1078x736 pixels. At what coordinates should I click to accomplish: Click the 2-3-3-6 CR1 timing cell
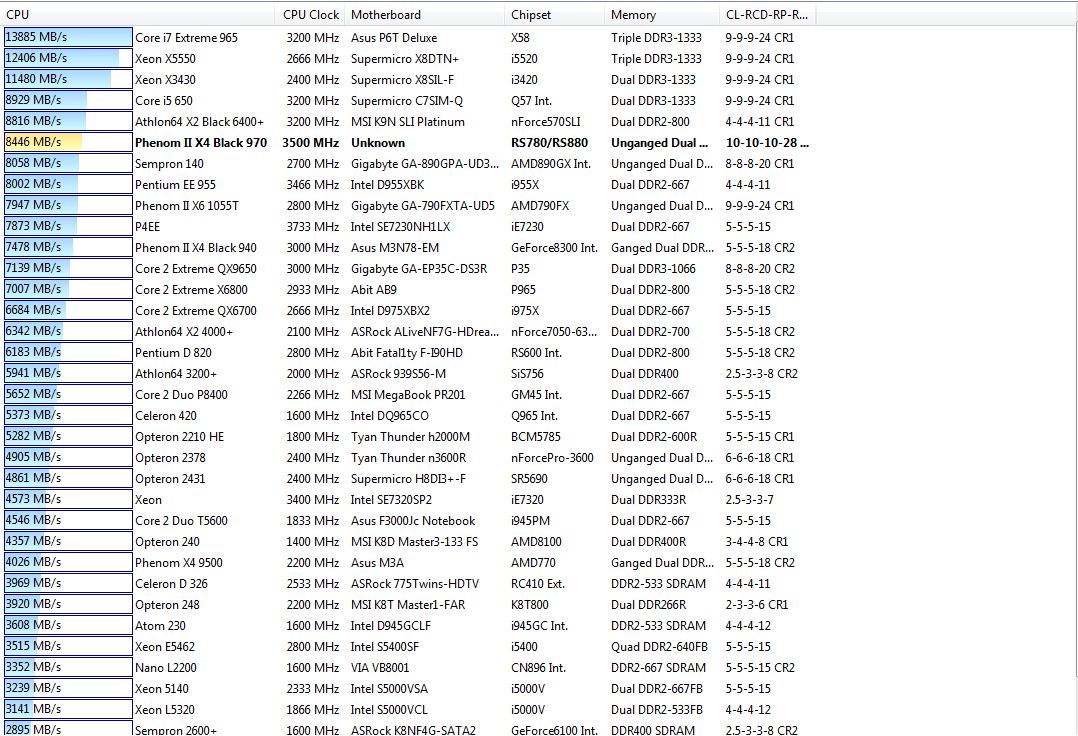coord(757,604)
